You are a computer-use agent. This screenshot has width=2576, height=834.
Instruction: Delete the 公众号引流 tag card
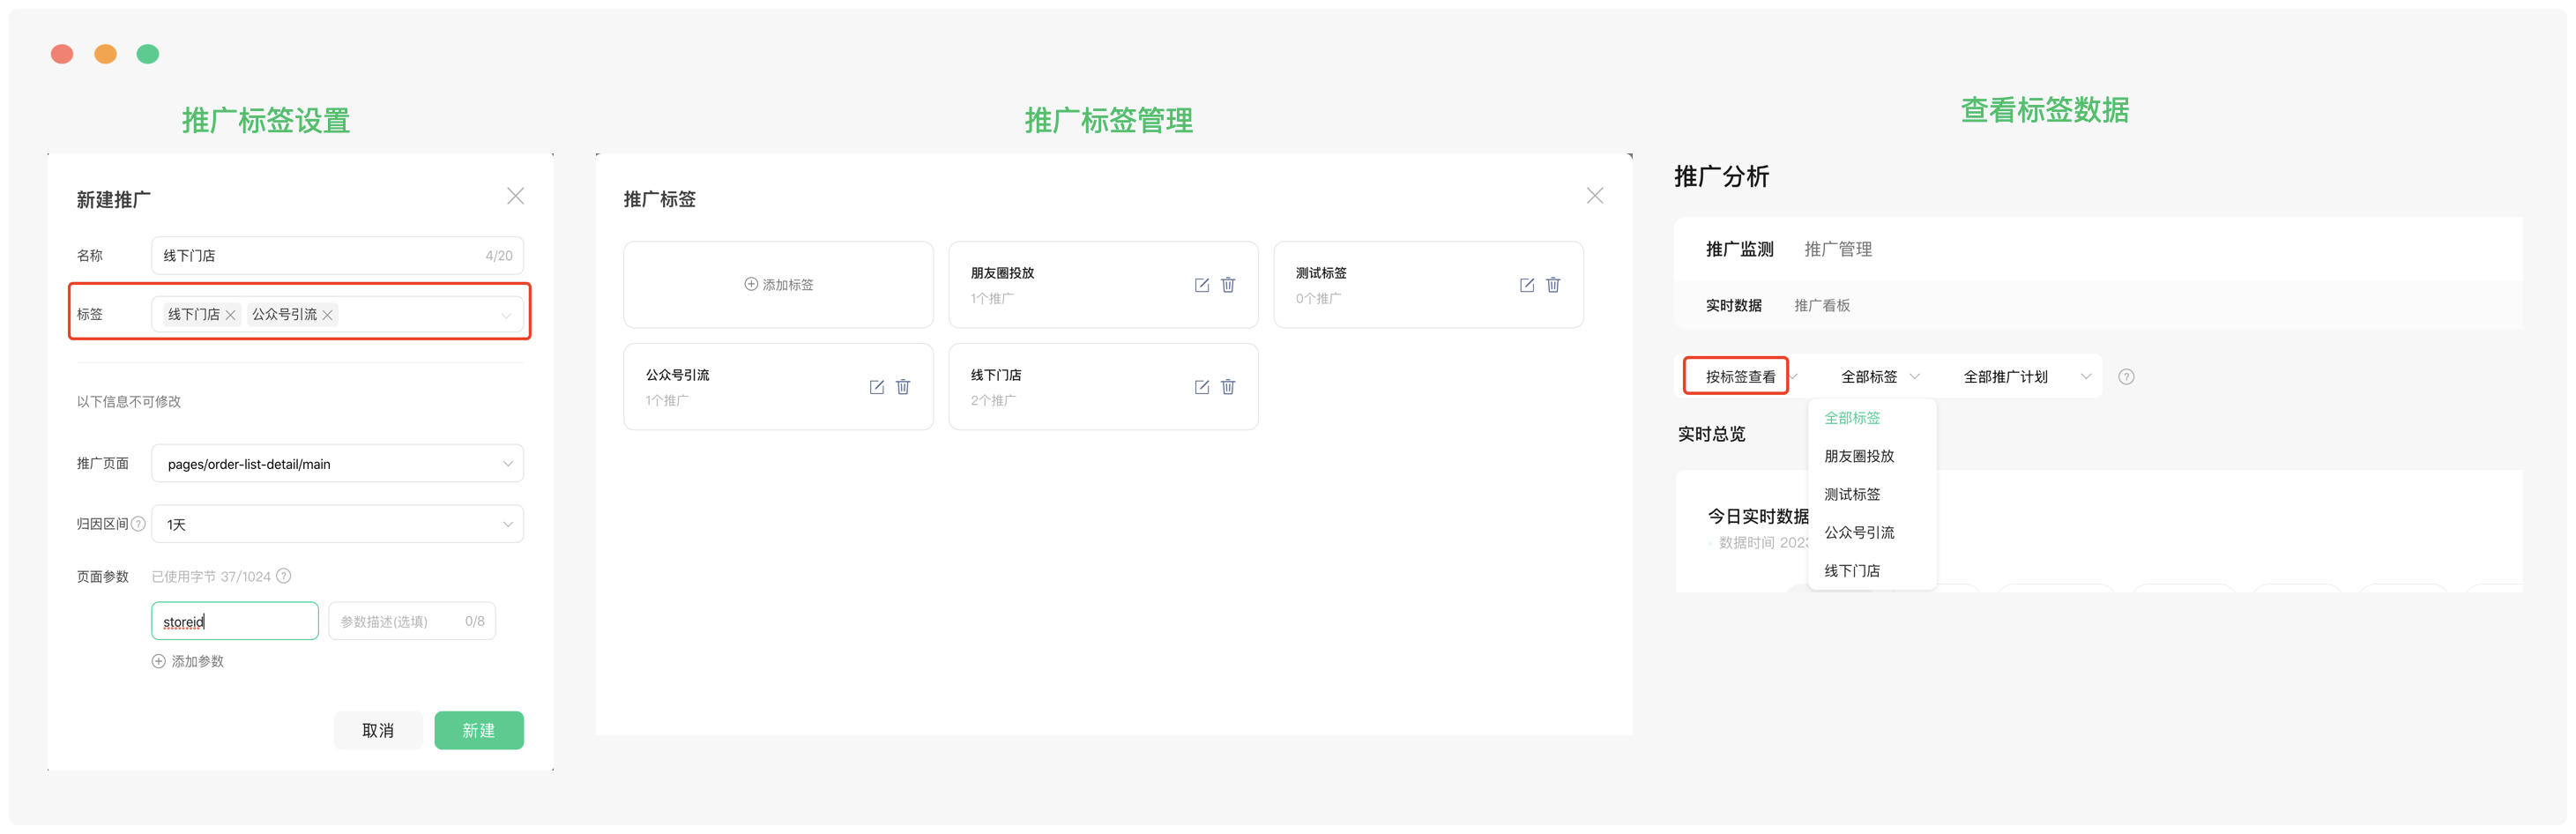(x=903, y=387)
